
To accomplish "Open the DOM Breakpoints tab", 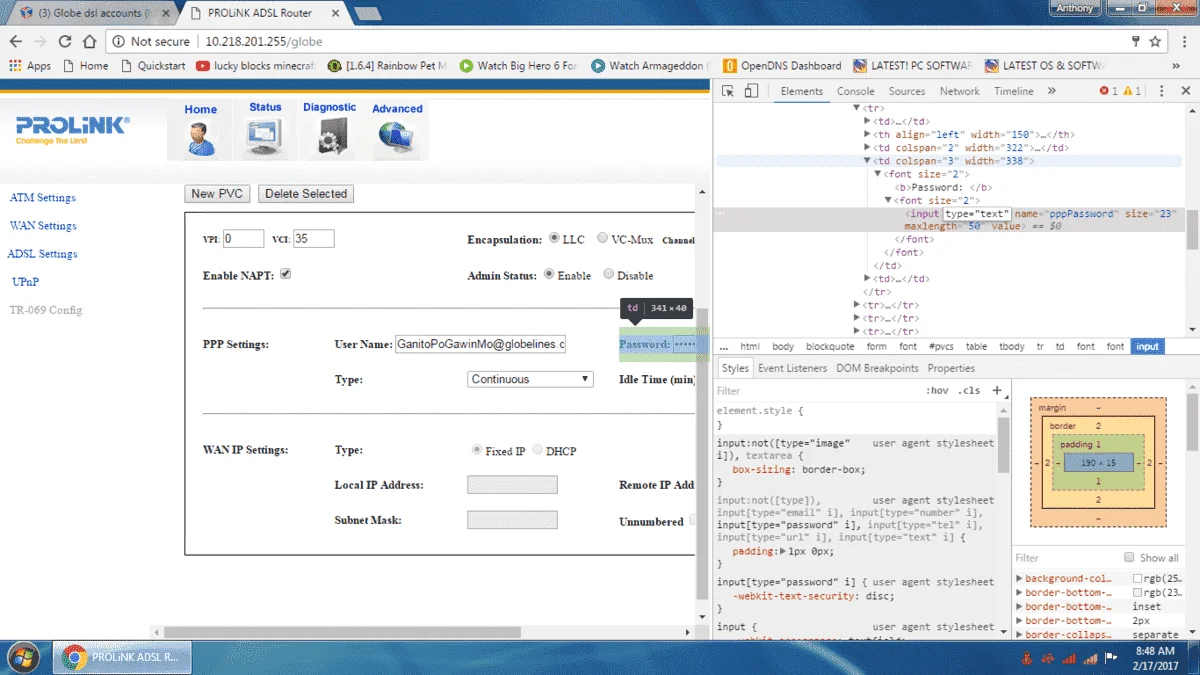I will (x=877, y=368).
